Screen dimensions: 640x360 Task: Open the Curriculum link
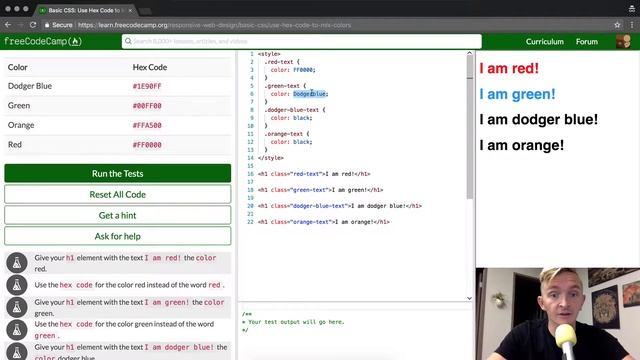pos(544,42)
